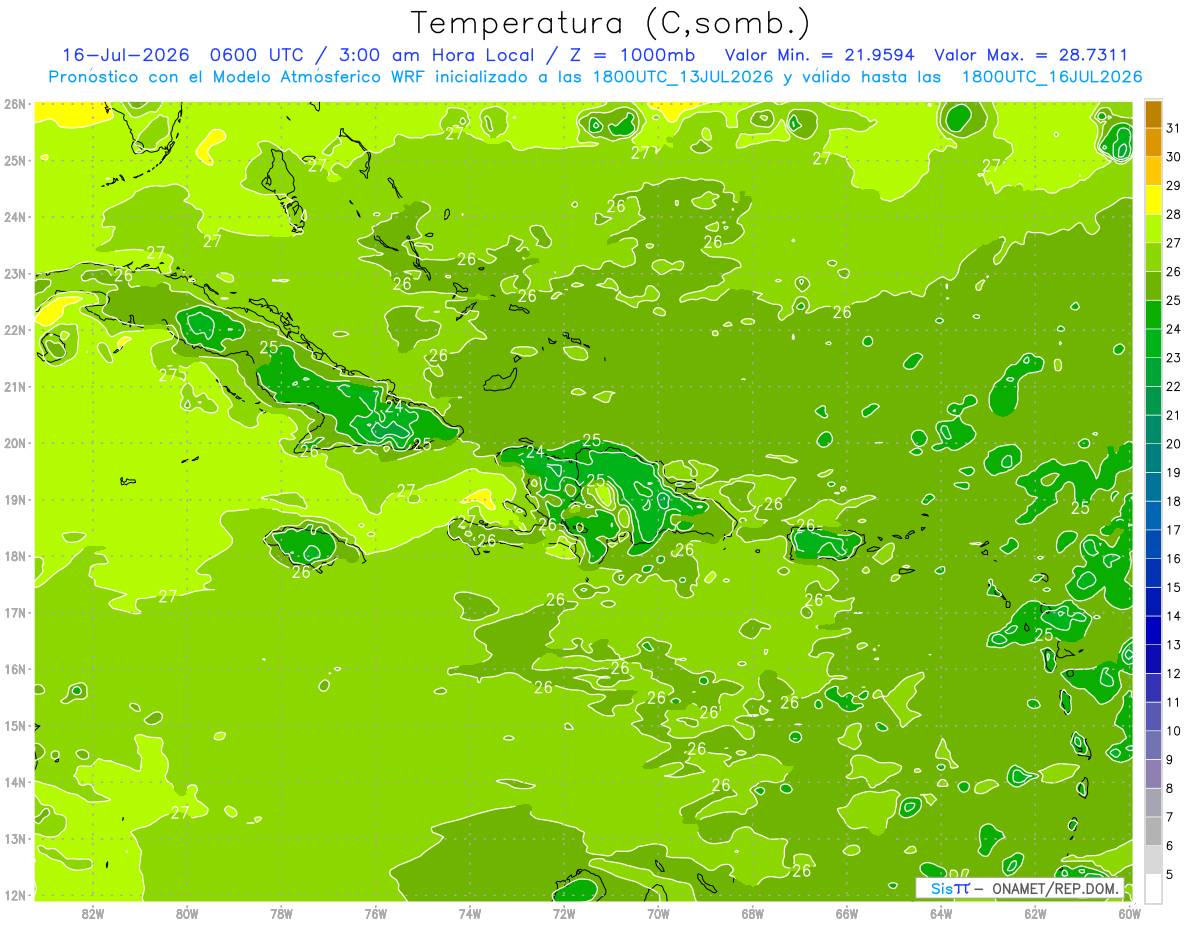1200x927 pixels.
Task: Click the "Temperatura (C,somb.)" map title
Action: [609, 24]
